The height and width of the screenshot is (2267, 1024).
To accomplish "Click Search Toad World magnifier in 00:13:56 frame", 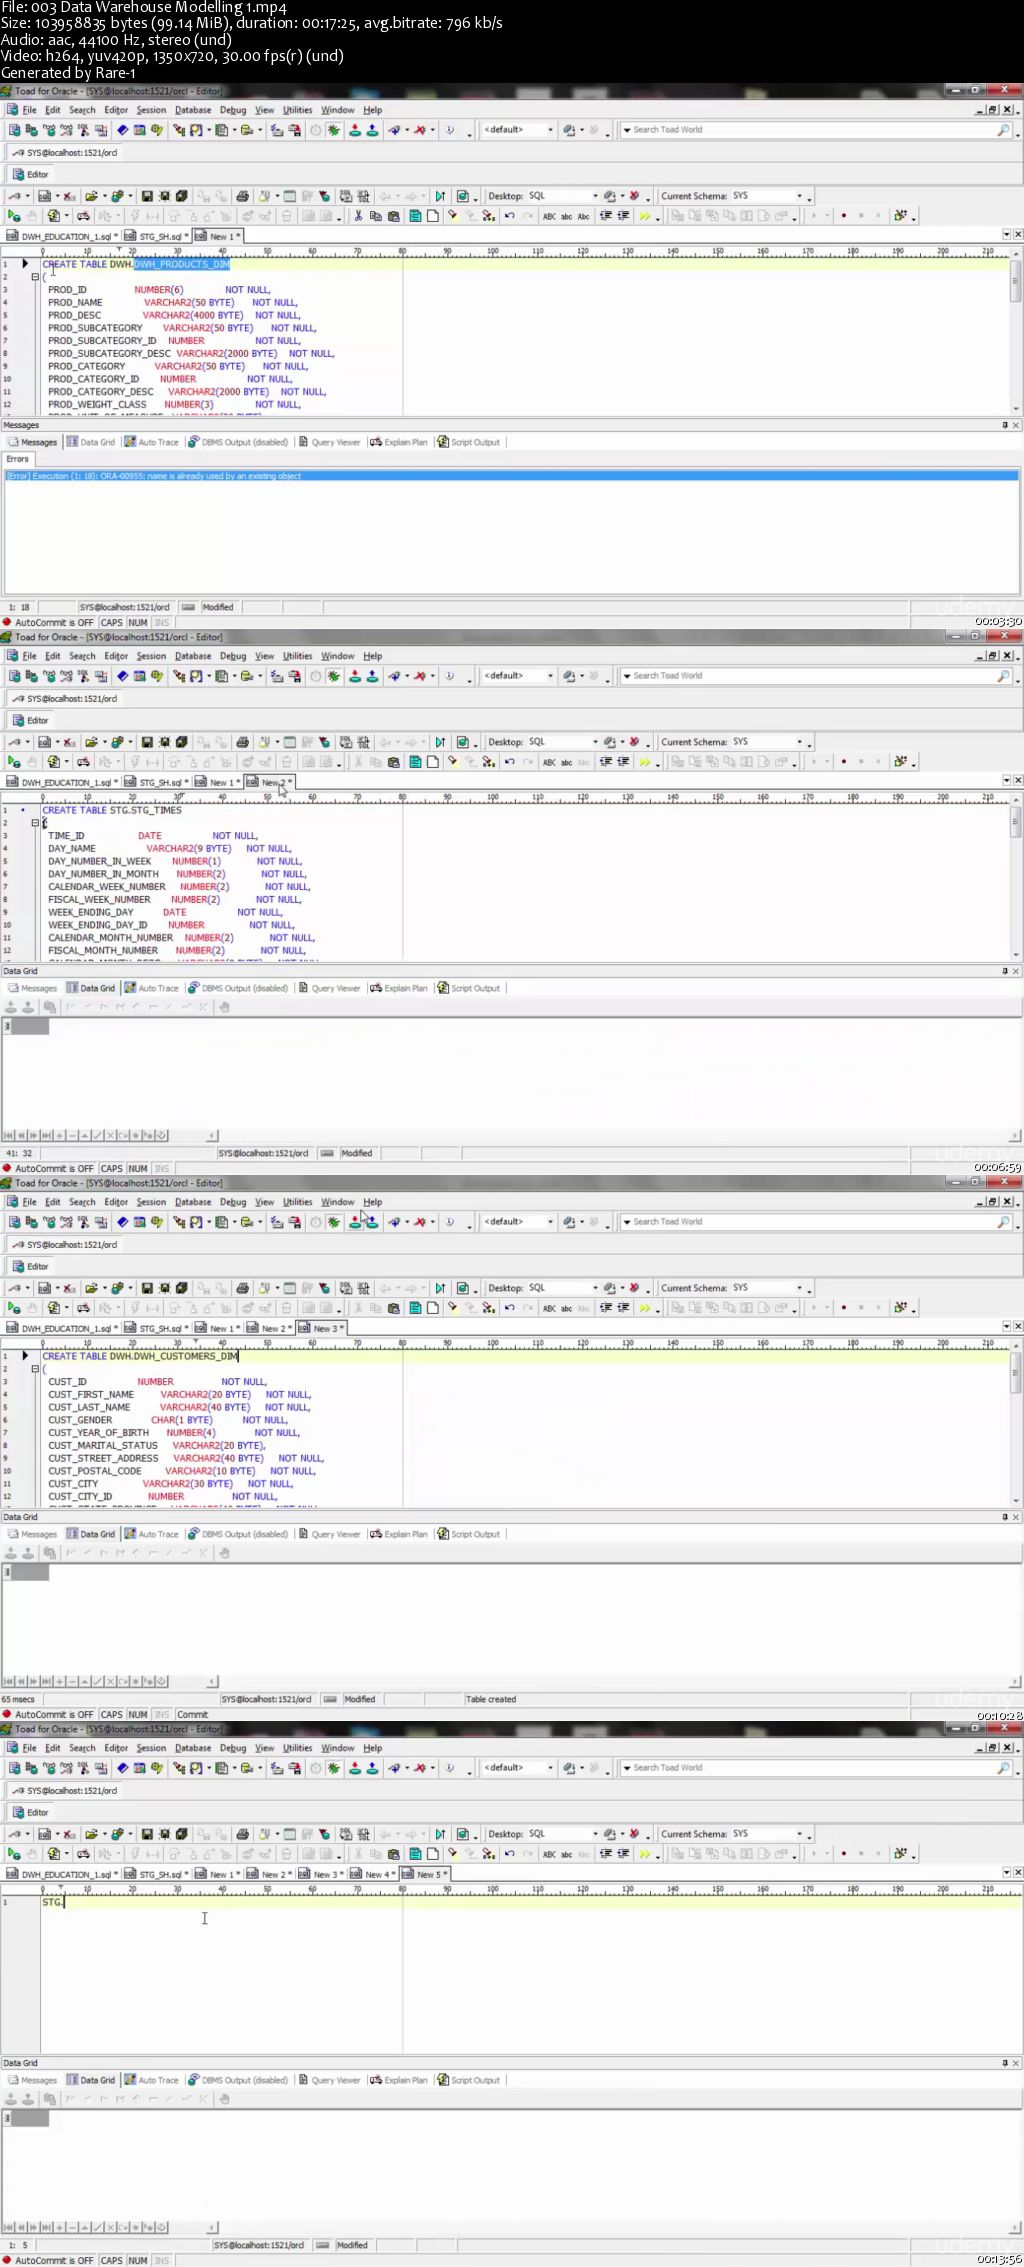I will click(1003, 1768).
